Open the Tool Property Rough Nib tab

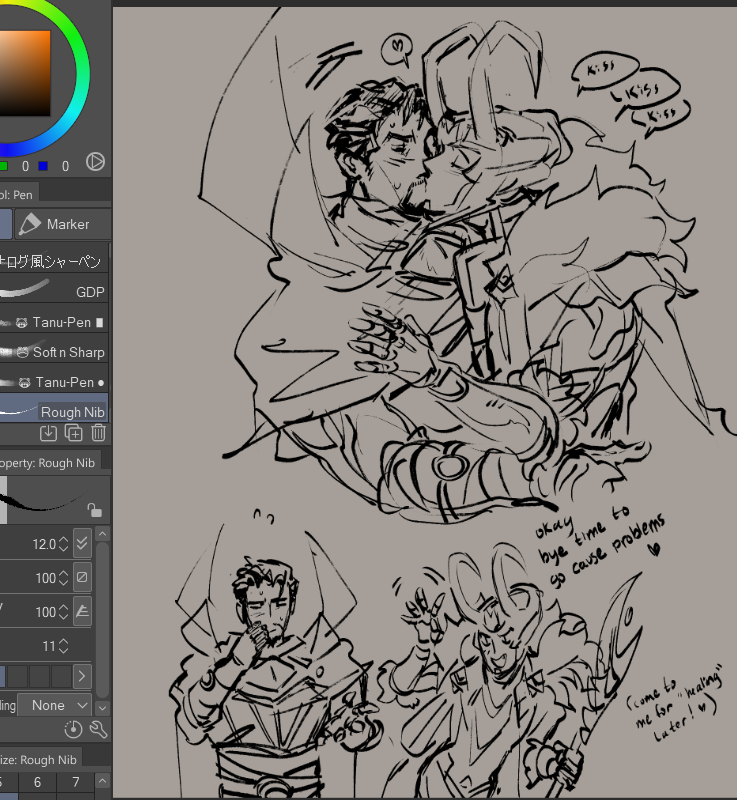pyautogui.click(x=49, y=463)
